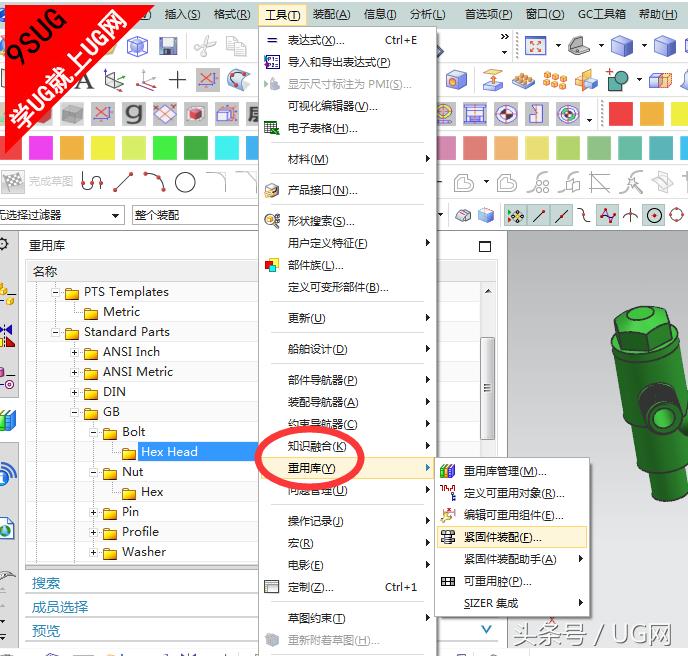Click the large g letter icon

pyautogui.click(x=133, y=114)
